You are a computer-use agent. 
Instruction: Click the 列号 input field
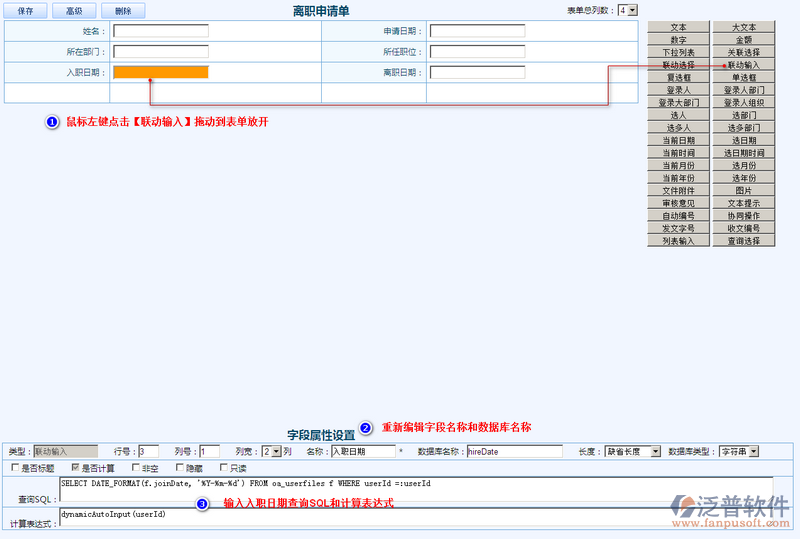point(210,452)
